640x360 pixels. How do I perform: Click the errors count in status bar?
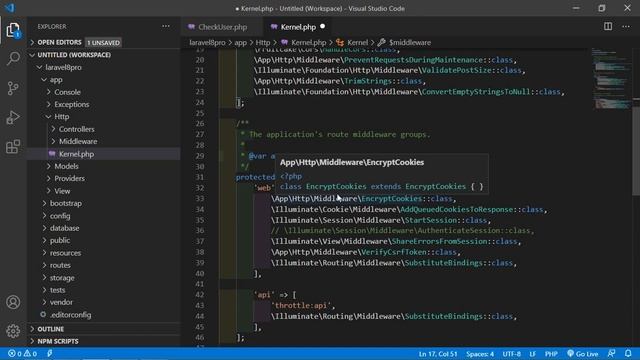pyautogui.click(x=15, y=353)
